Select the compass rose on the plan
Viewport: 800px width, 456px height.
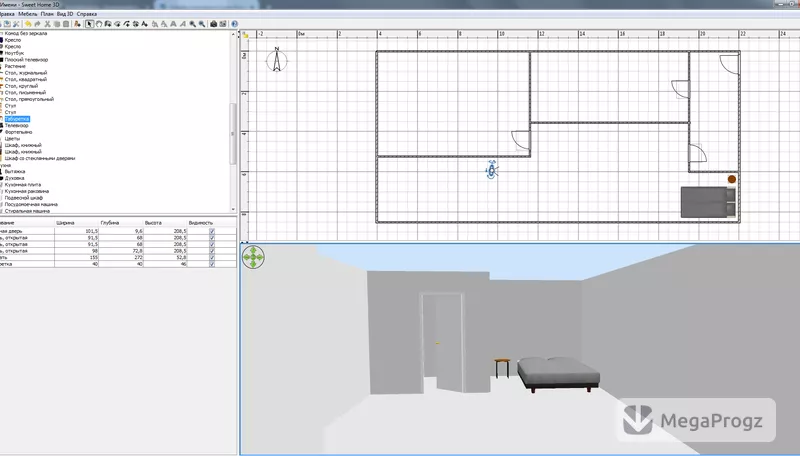(277, 60)
